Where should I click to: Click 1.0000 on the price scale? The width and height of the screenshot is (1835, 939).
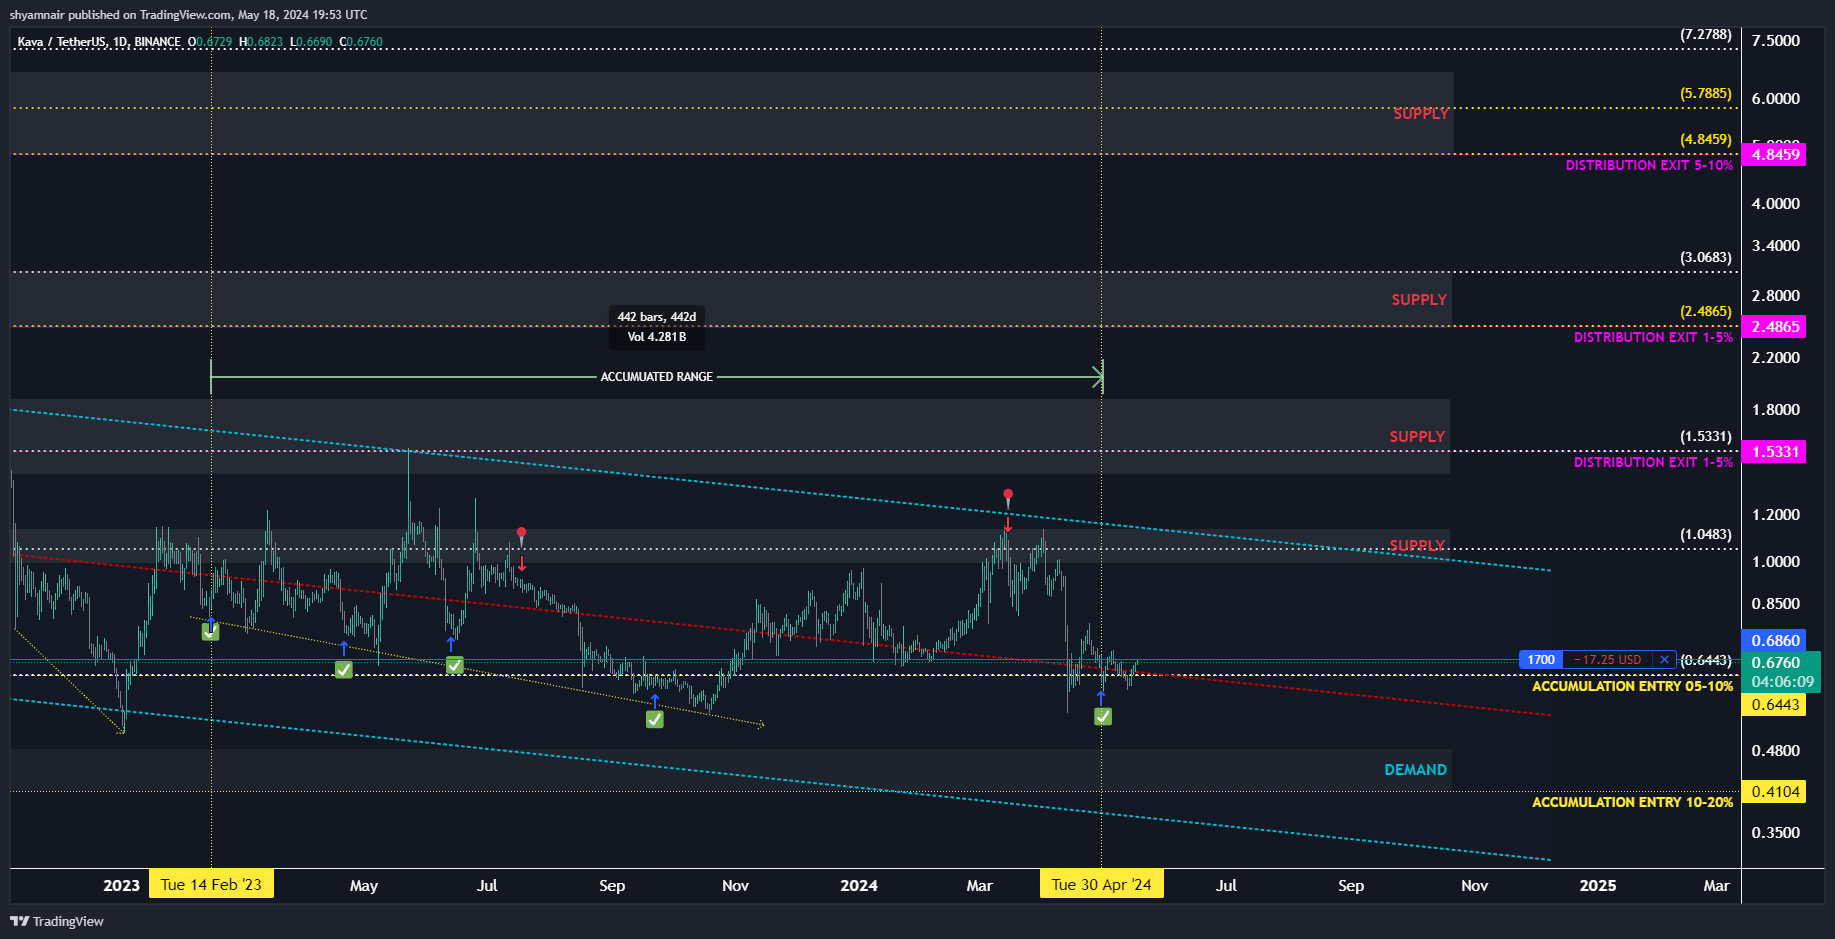1775,562
